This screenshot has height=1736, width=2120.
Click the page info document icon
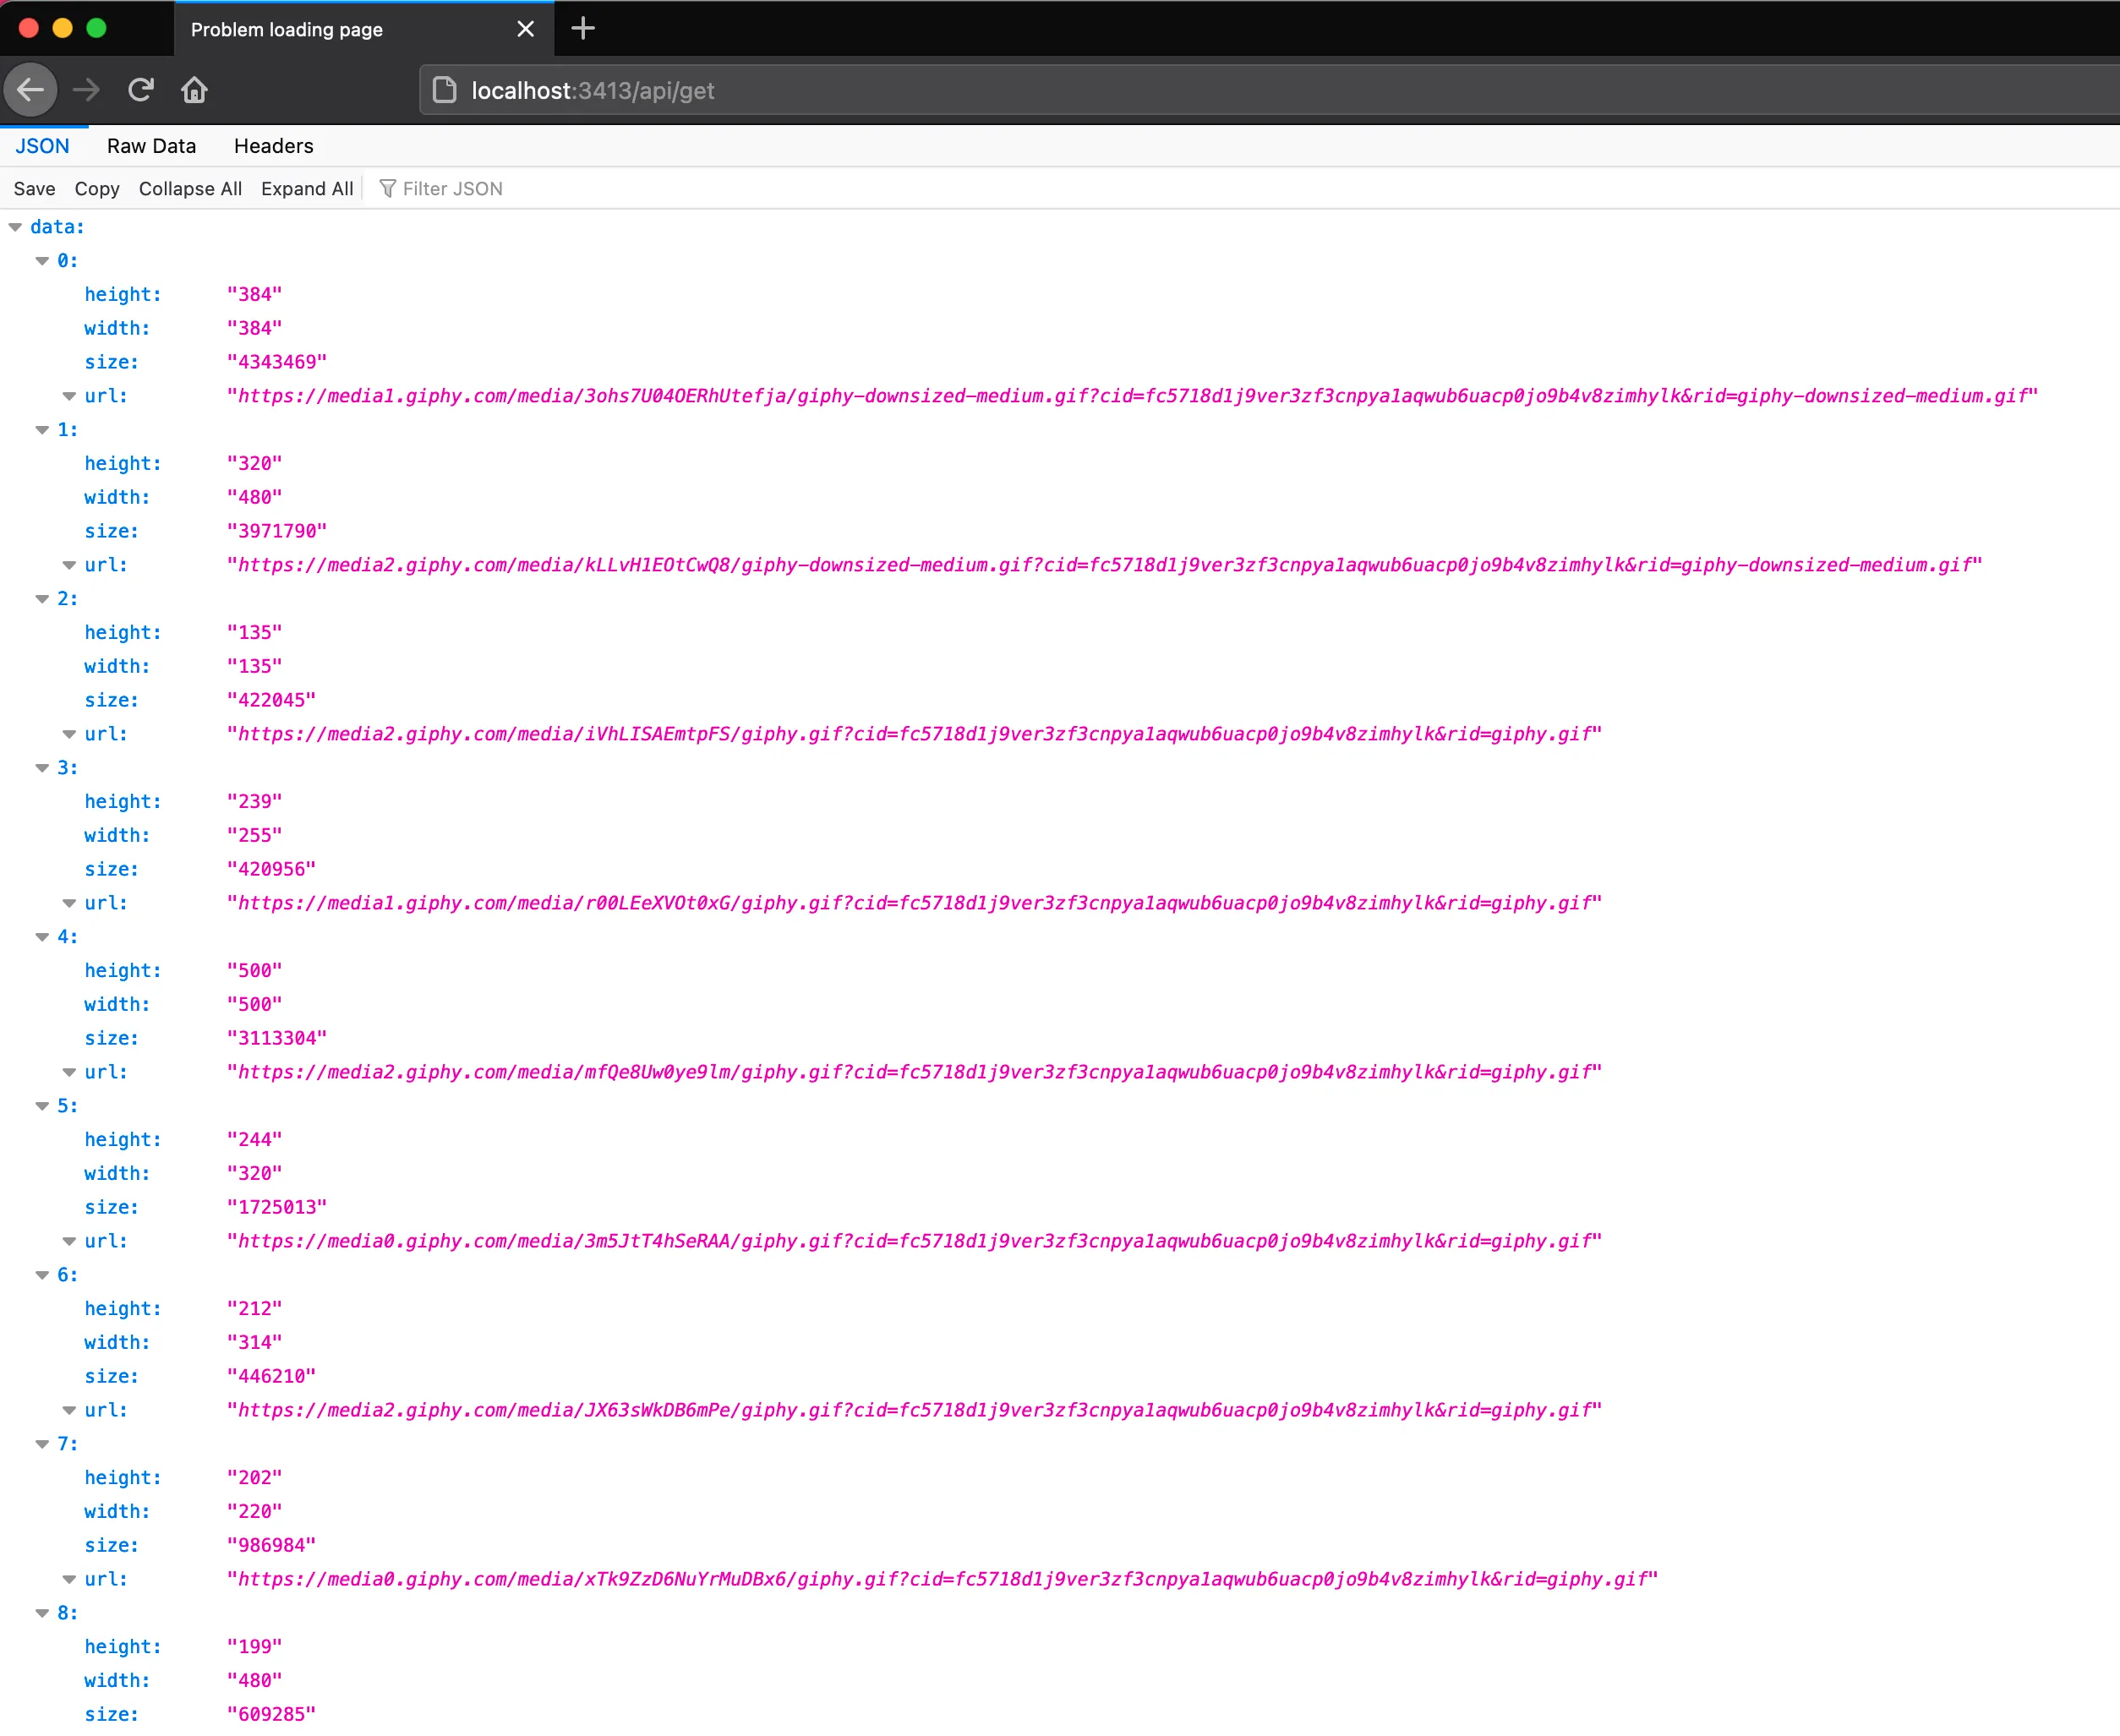point(444,90)
